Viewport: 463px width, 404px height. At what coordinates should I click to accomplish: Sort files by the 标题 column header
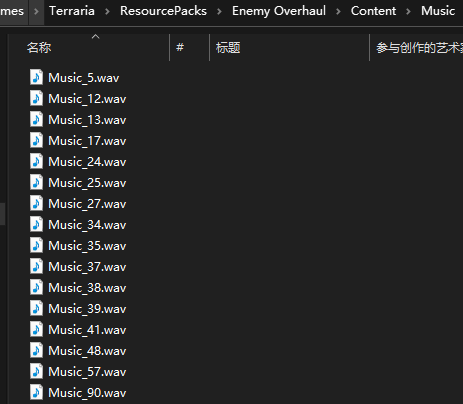(x=228, y=48)
